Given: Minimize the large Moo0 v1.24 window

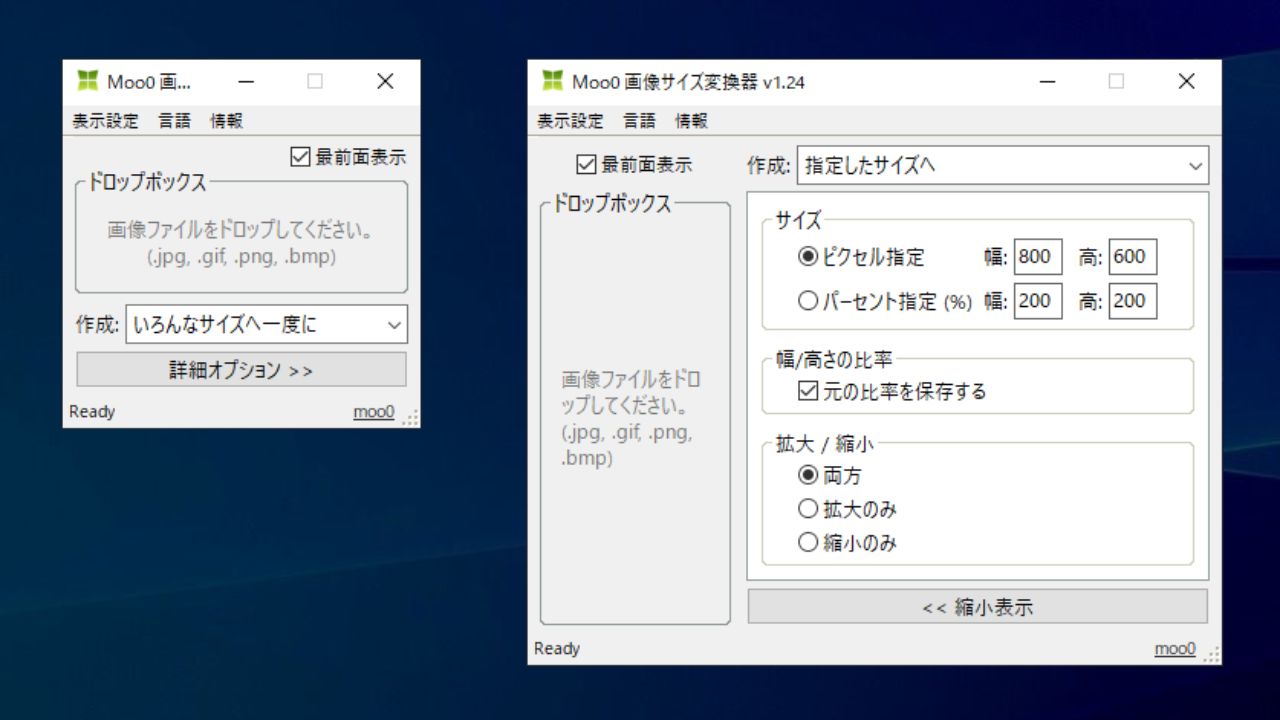Looking at the screenshot, I should coord(1047,82).
